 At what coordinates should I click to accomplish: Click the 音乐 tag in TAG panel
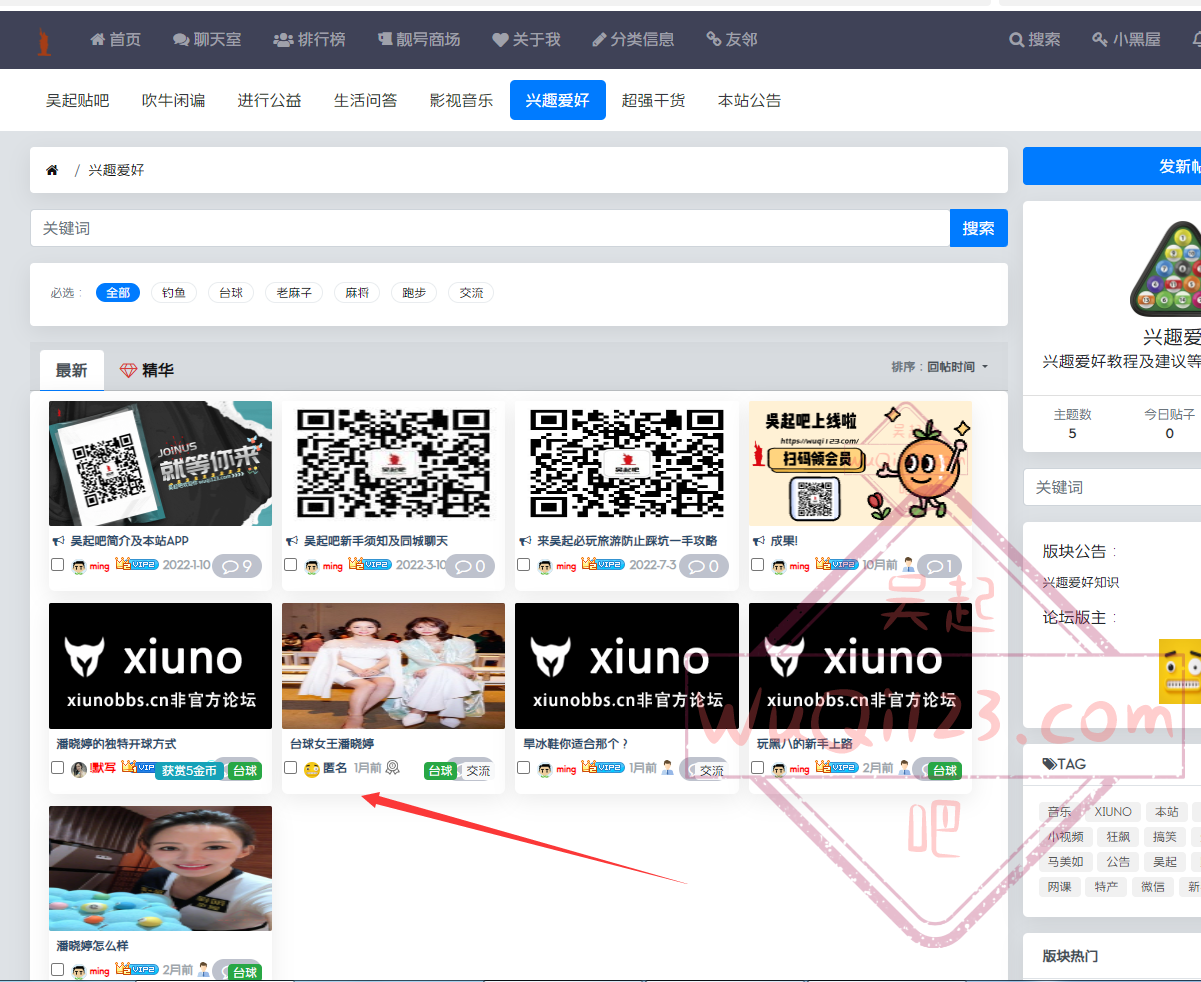coord(1059,812)
